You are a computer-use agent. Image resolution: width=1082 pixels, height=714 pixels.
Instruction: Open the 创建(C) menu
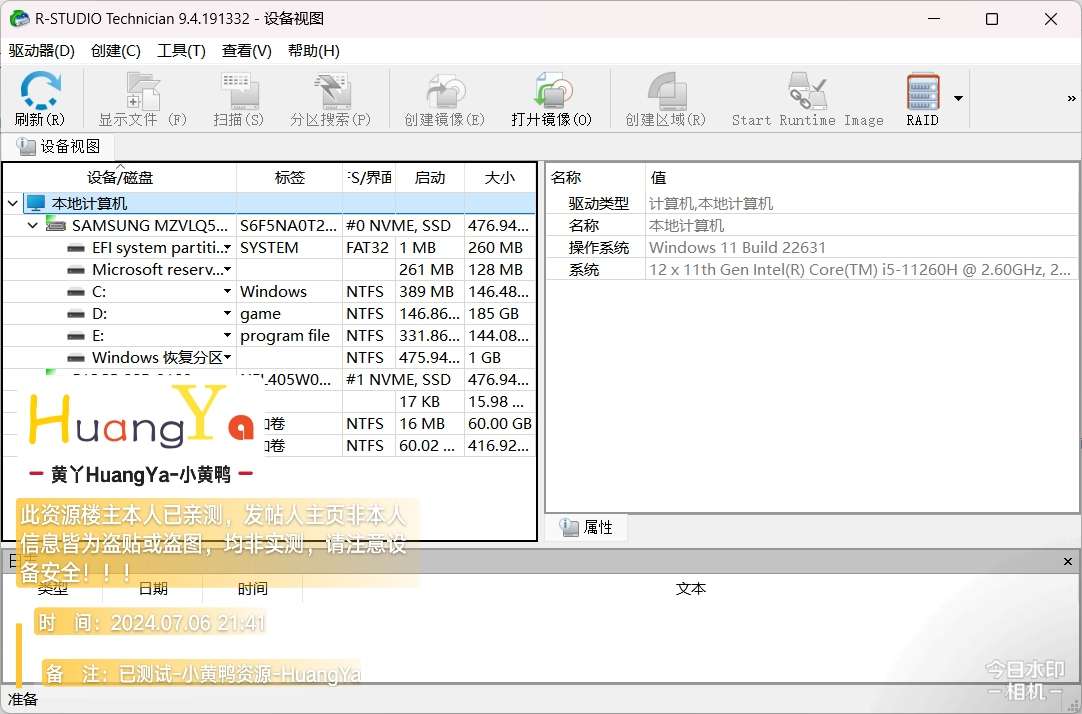(x=116, y=51)
